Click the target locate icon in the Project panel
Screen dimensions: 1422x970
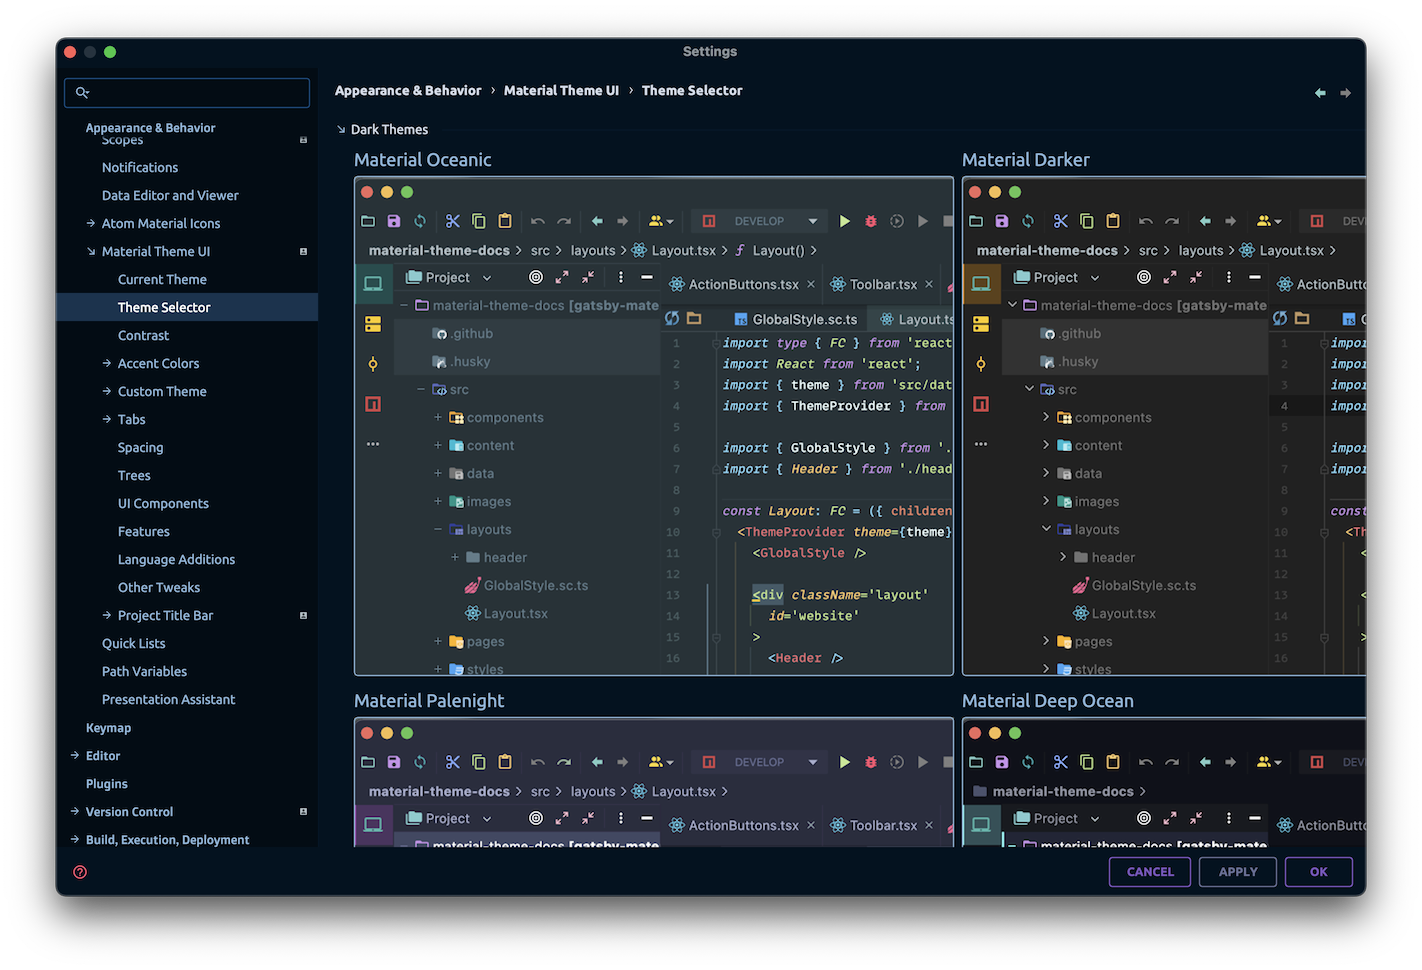pos(535,277)
